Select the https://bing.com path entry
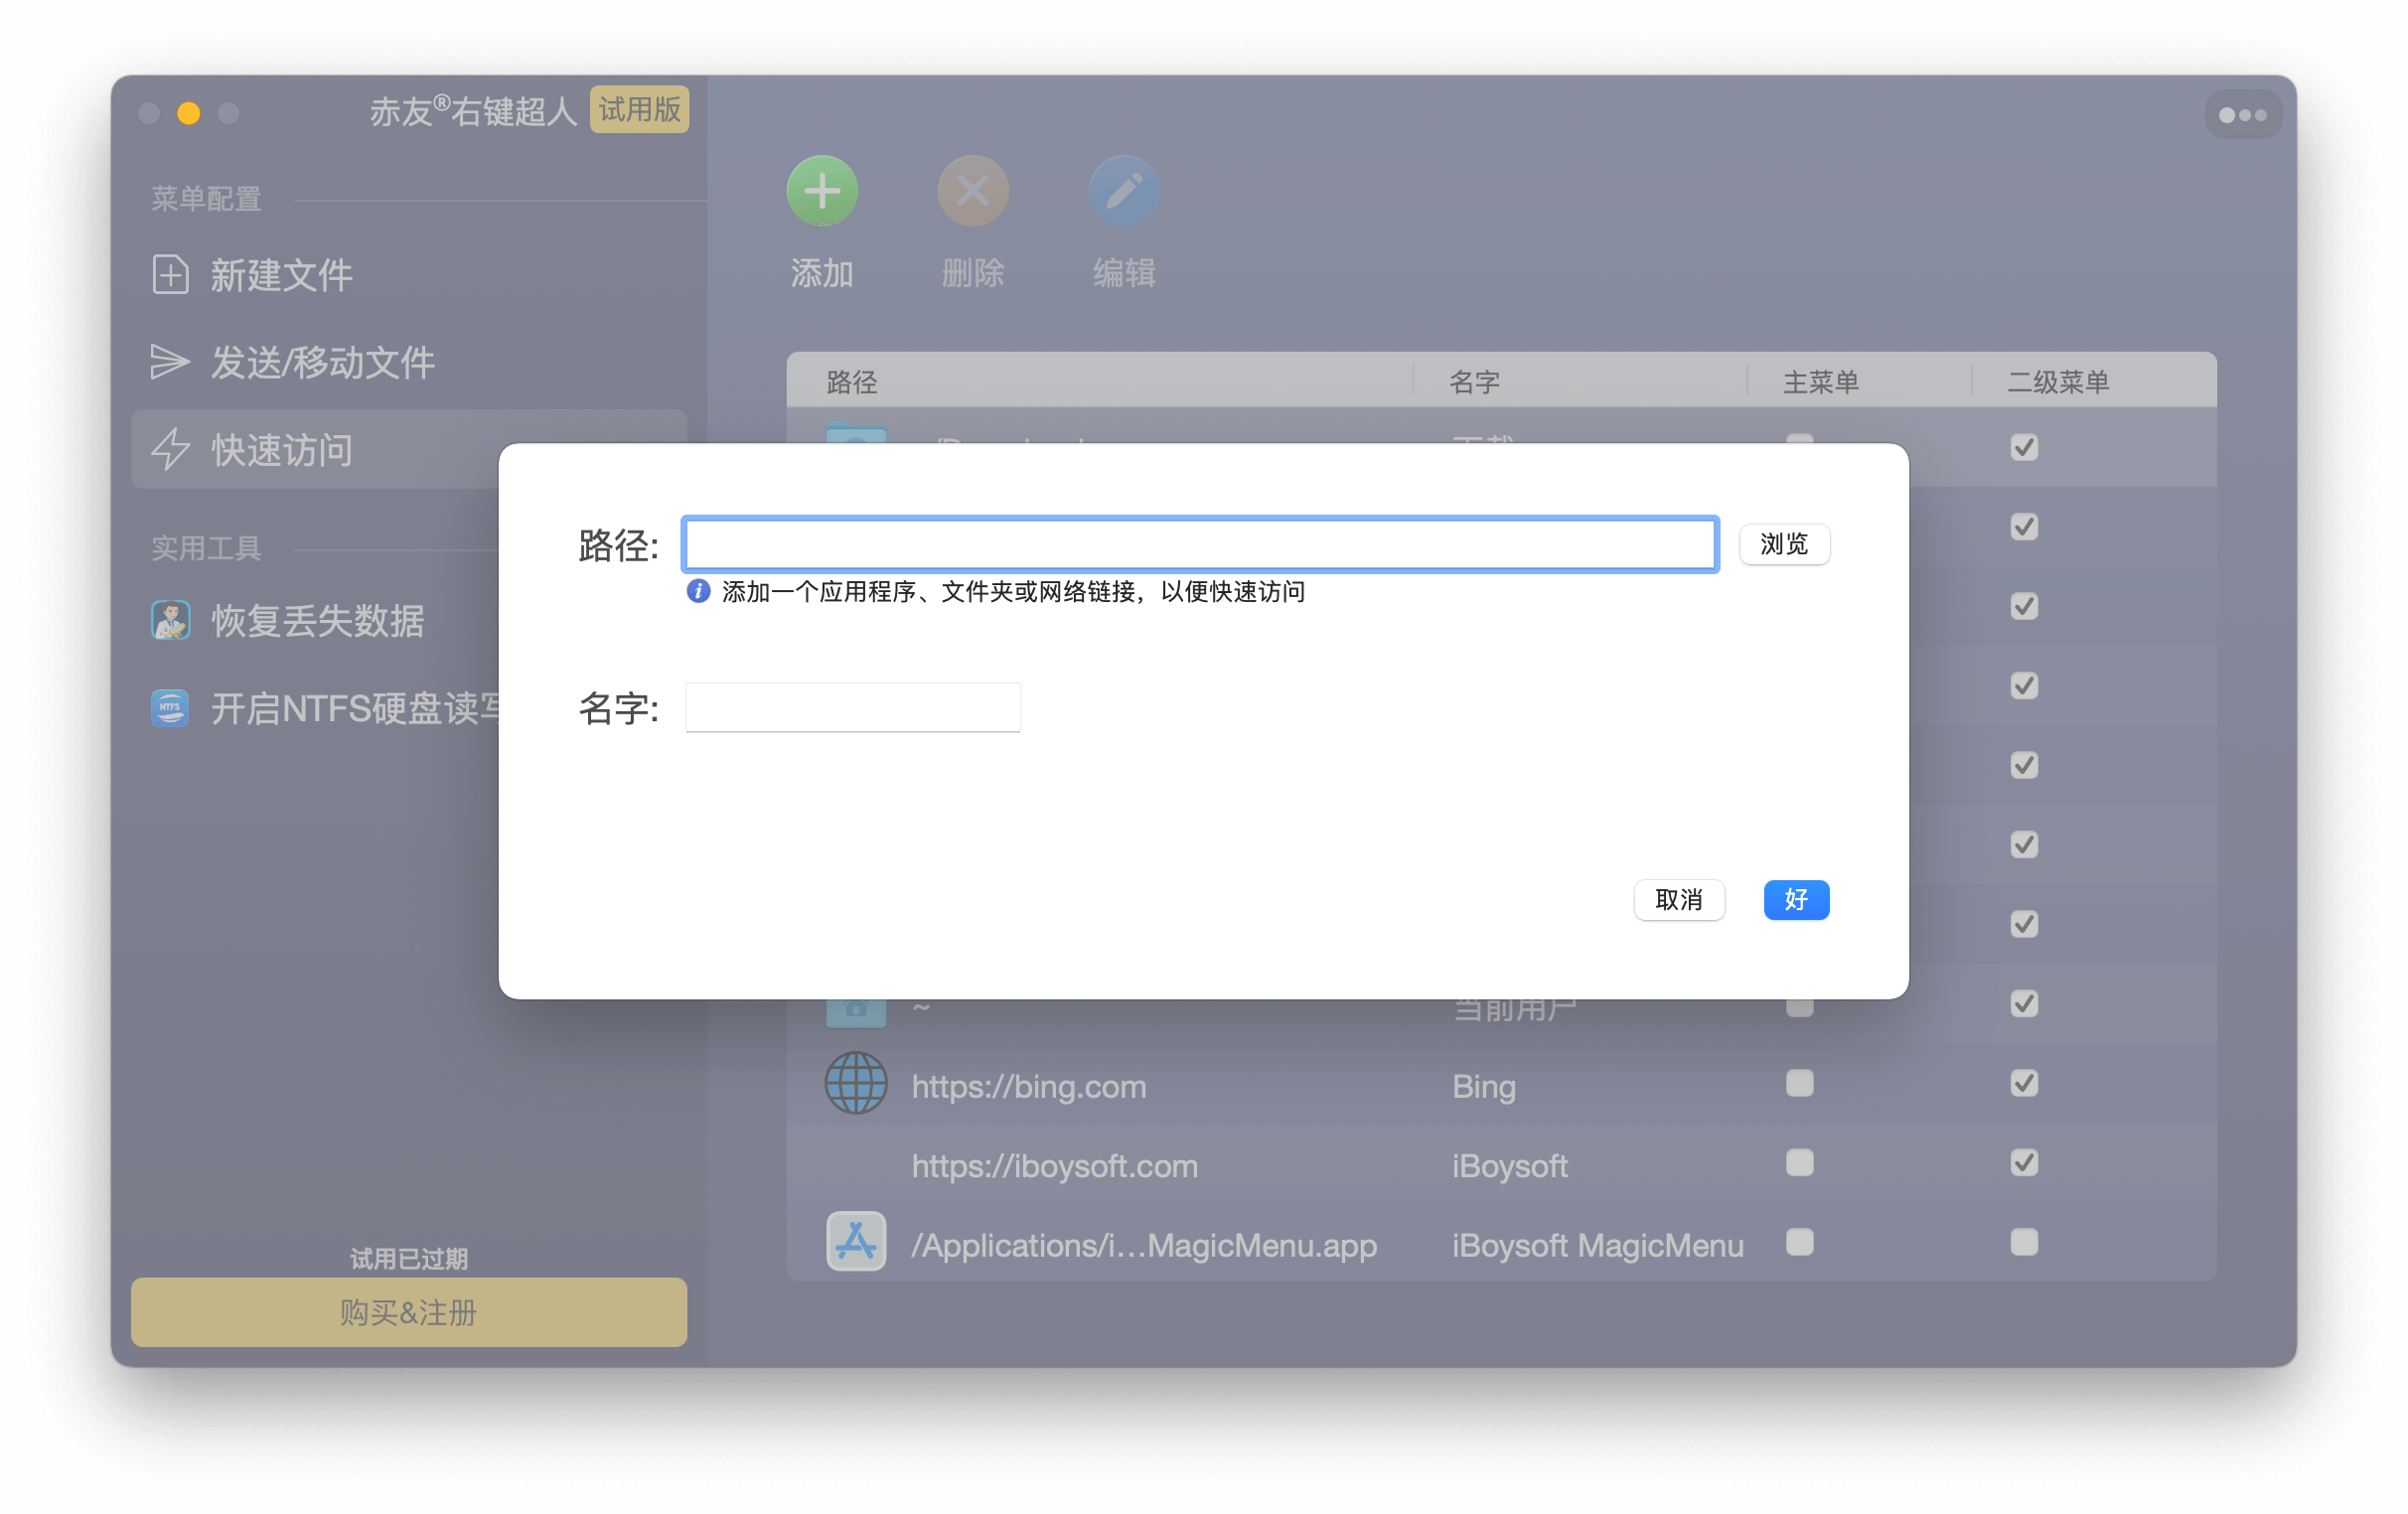The image size is (2408, 1514). 1029,1086
